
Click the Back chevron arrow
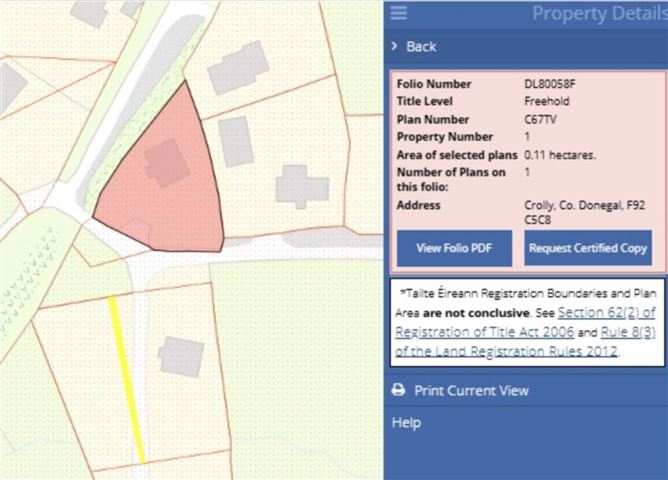396,47
